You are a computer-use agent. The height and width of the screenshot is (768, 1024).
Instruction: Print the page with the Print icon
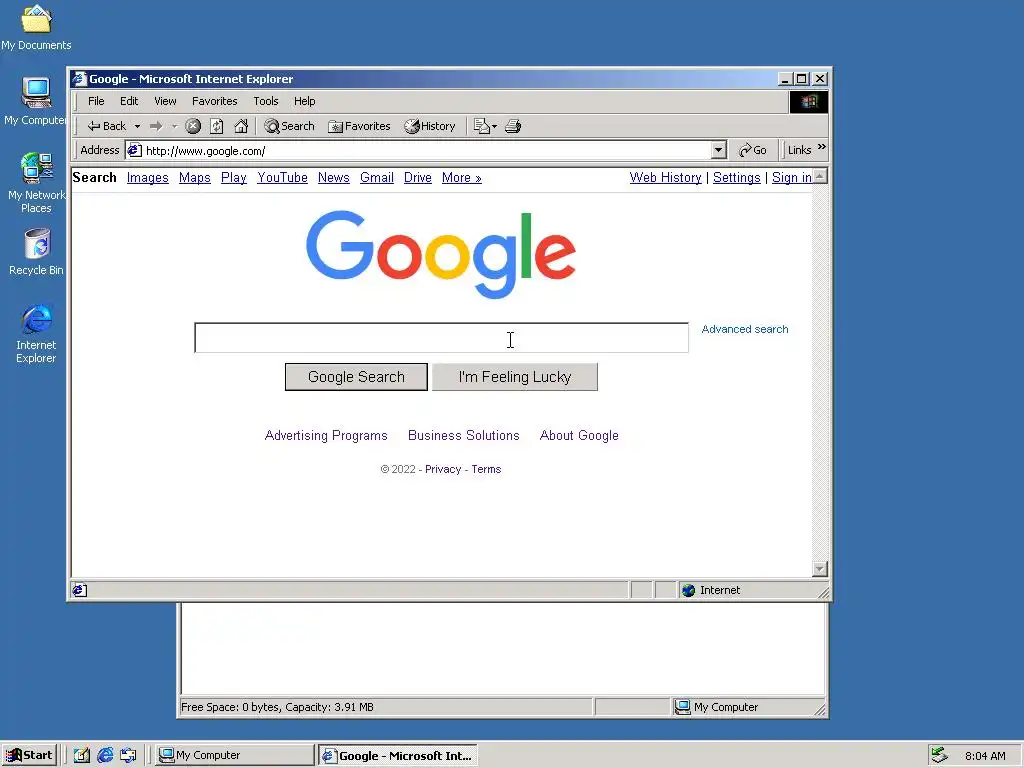pyautogui.click(x=513, y=126)
